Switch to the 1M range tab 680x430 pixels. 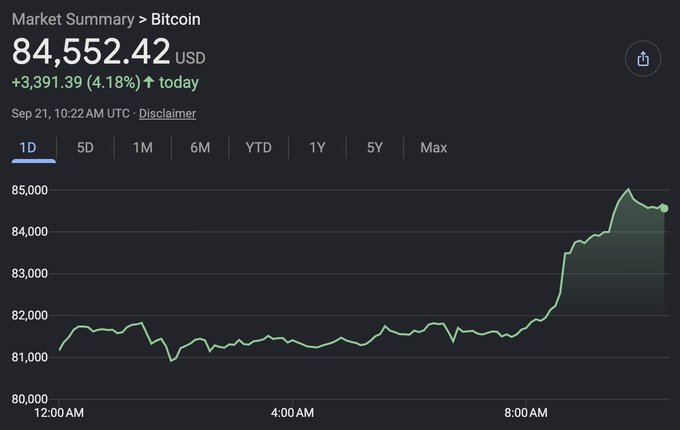[x=143, y=148]
